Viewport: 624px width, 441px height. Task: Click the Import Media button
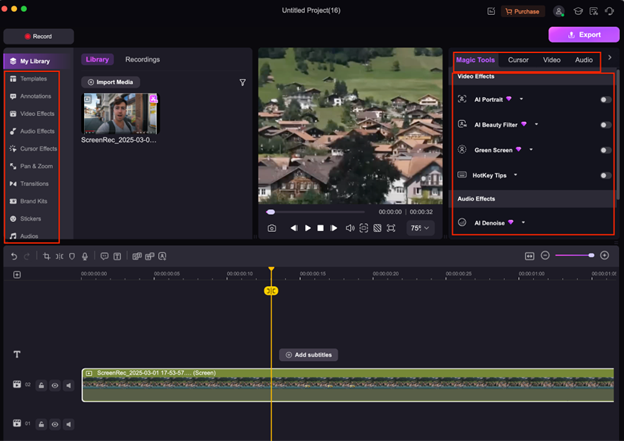click(x=111, y=82)
